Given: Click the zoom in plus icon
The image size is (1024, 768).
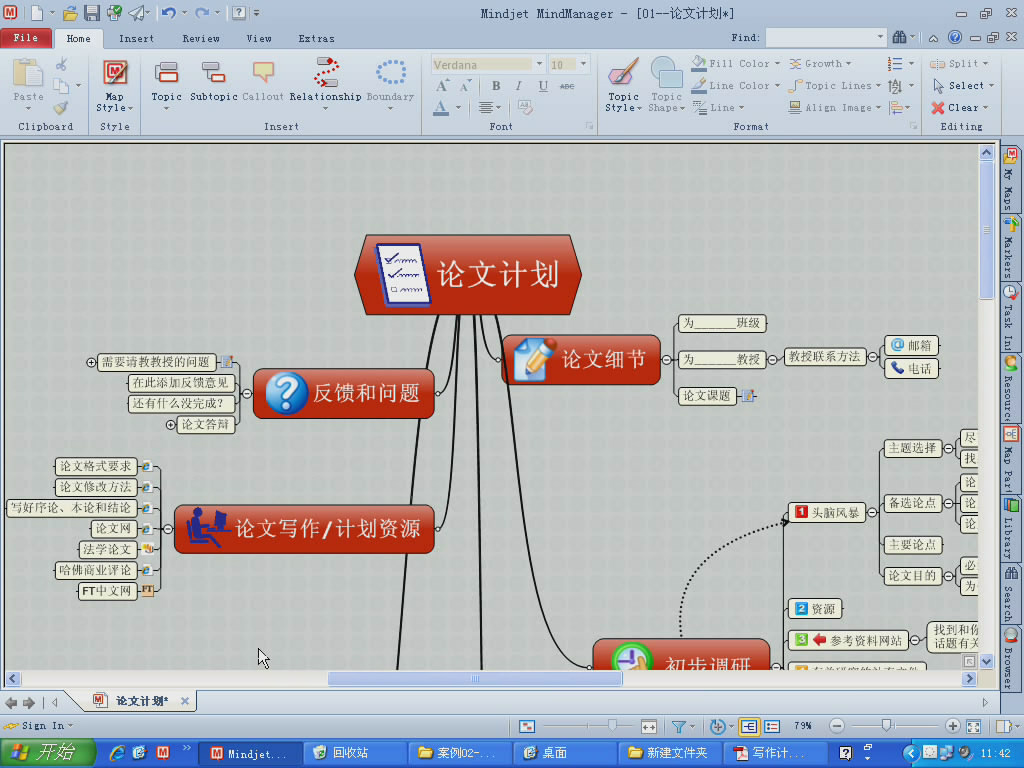Looking at the screenshot, I should pyautogui.click(x=953, y=726).
